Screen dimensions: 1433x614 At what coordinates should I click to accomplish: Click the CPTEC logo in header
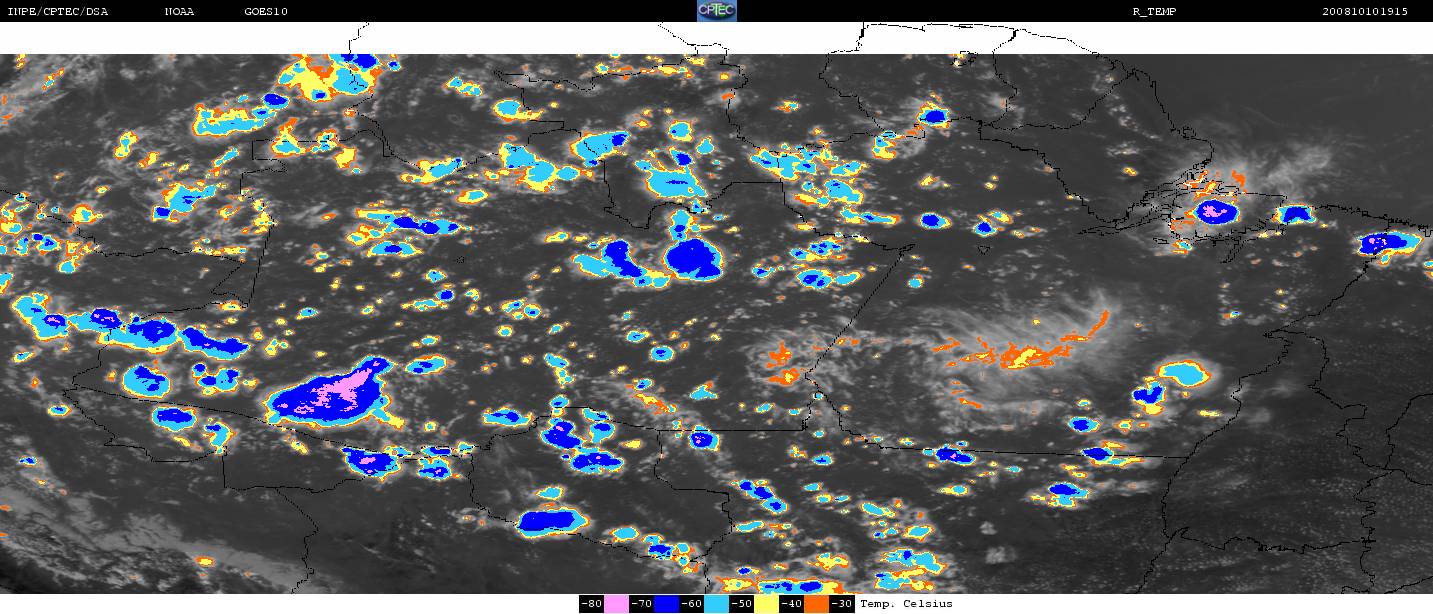pos(716,11)
